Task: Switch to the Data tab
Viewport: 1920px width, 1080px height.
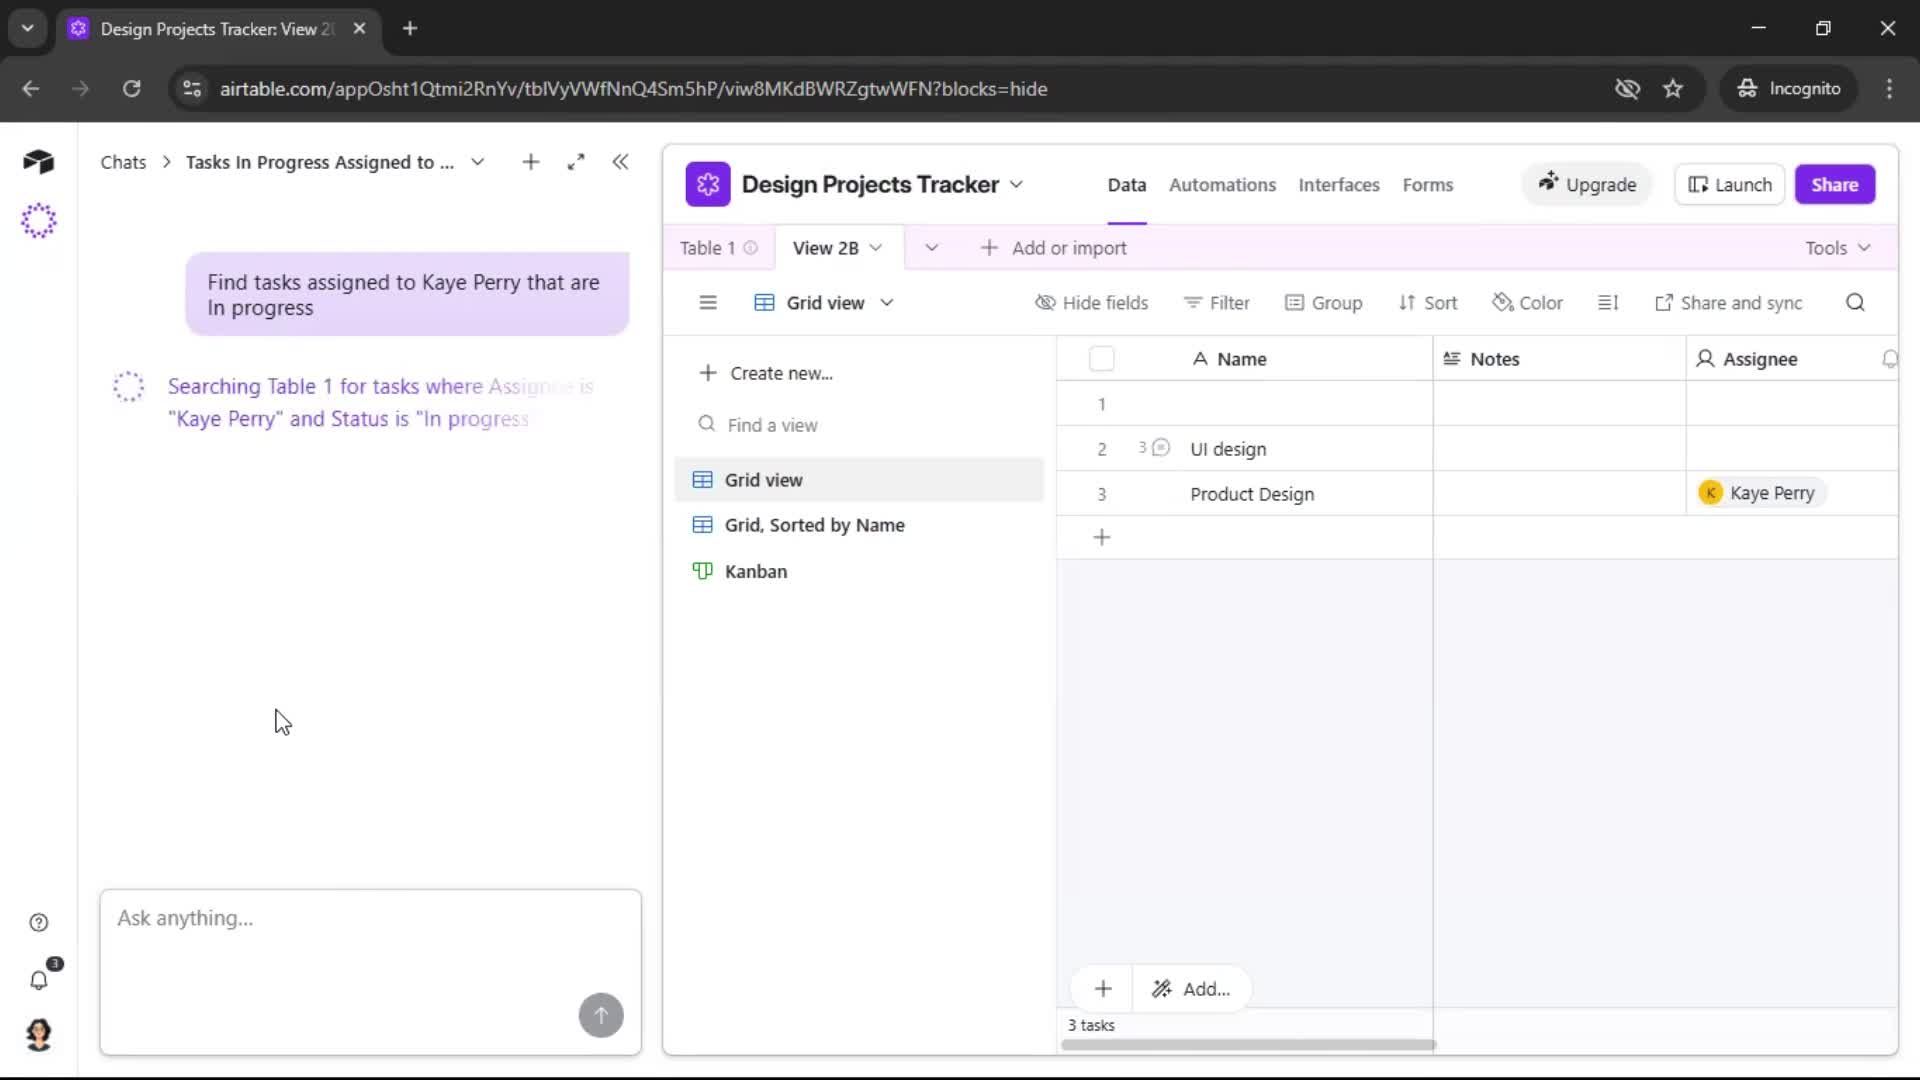Action: point(1126,185)
